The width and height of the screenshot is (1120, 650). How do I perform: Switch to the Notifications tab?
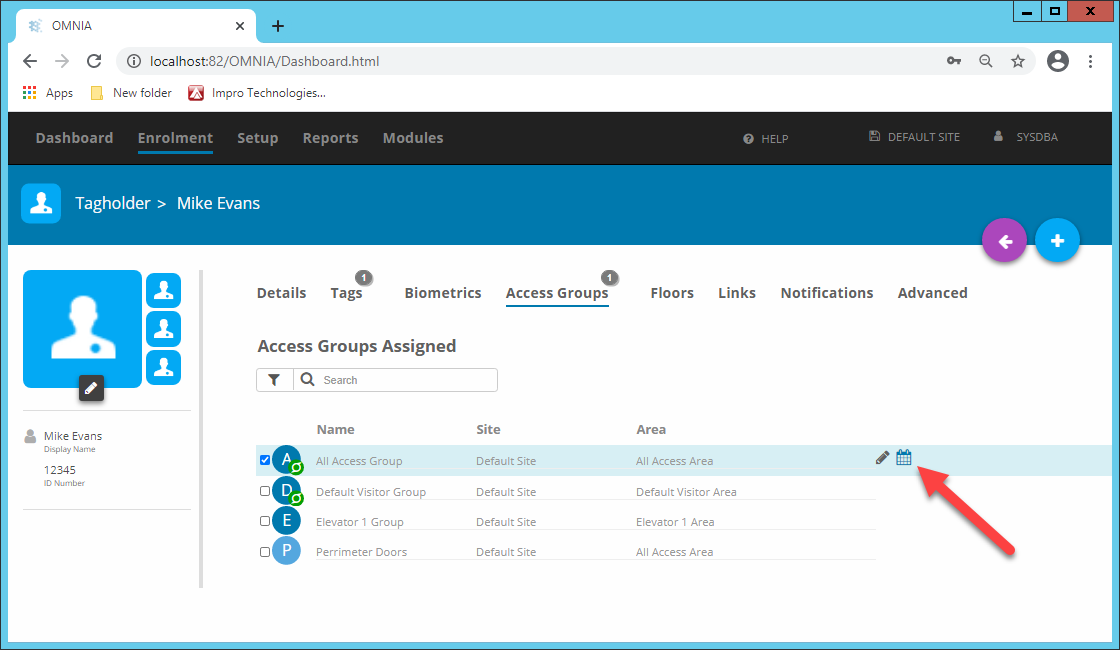[x=826, y=293]
